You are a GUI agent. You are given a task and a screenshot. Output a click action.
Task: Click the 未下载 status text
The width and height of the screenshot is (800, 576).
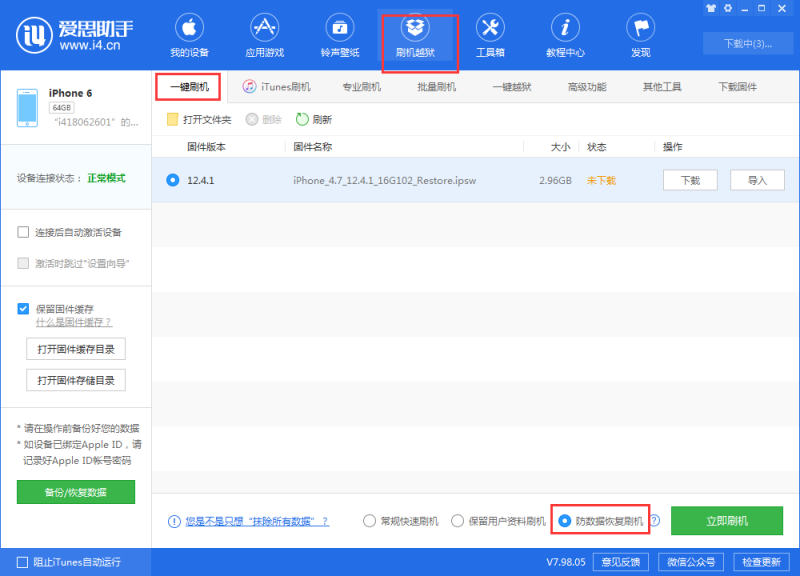pyautogui.click(x=601, y=180)
